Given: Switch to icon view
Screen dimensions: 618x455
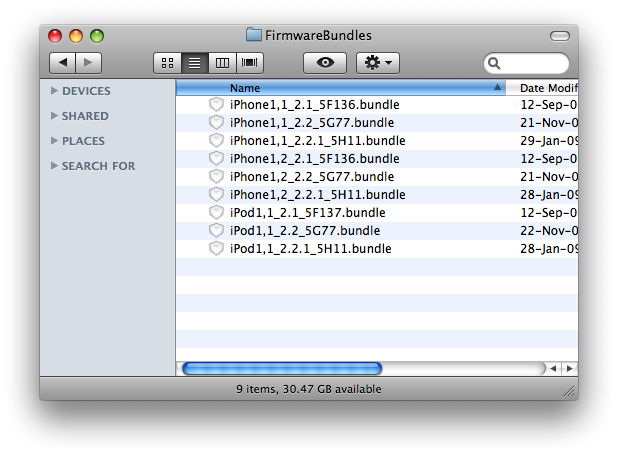Looking at the screenshot, I should click(168, 63).
